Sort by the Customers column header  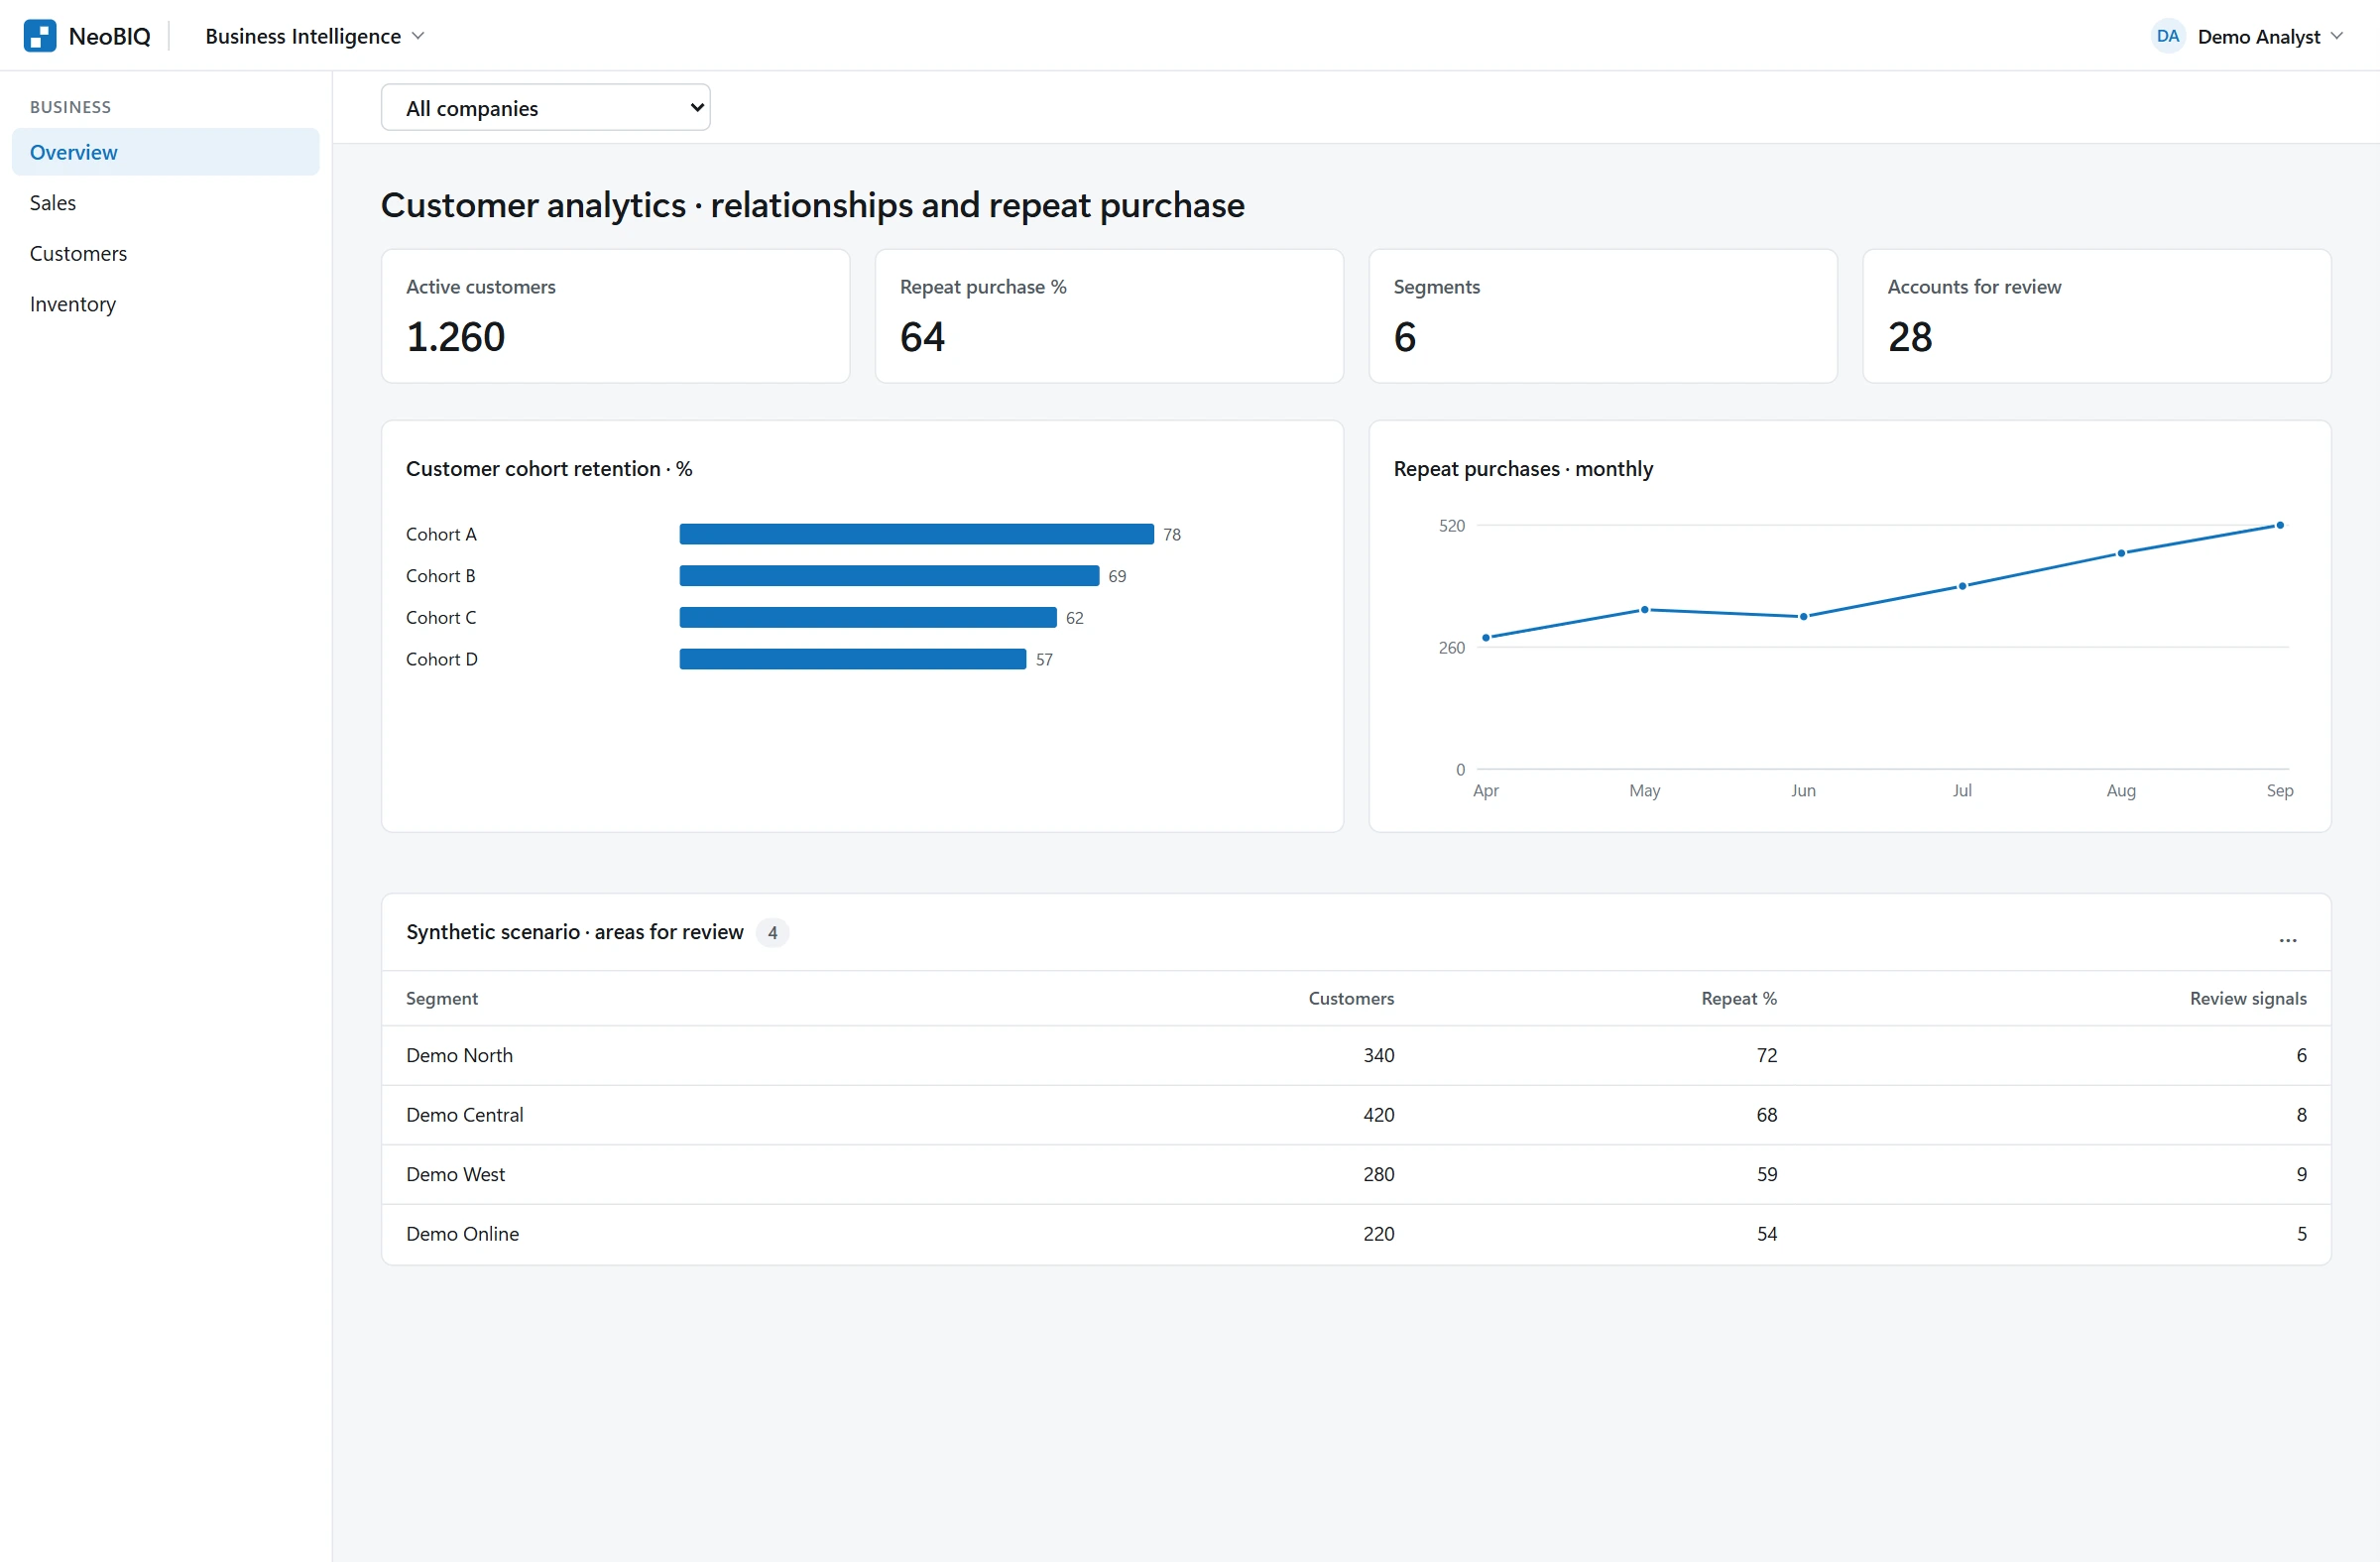pyautogui.click(x=1351, y=998)
